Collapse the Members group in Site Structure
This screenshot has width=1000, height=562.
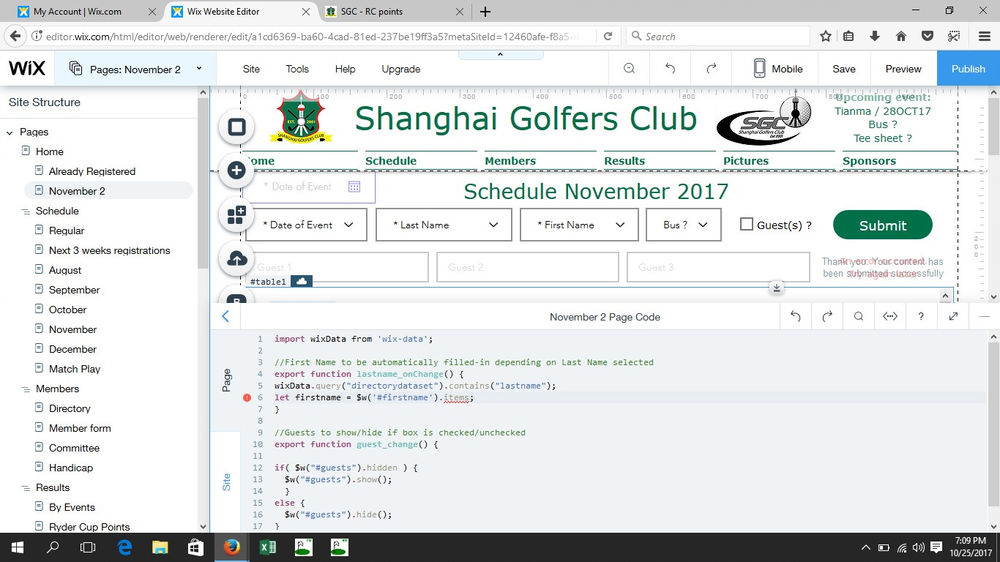26,389
